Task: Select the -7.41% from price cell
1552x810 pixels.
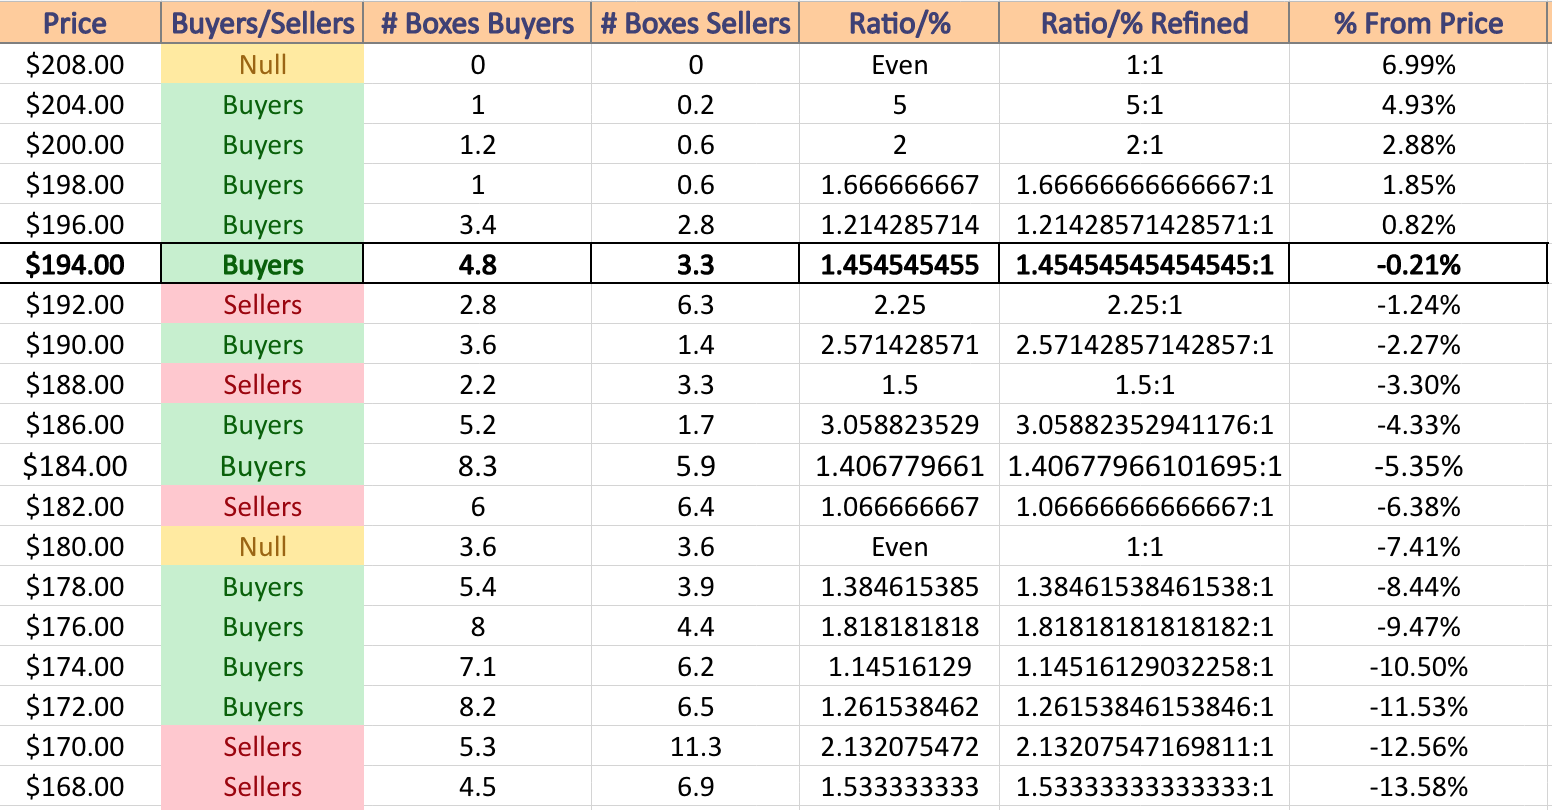Action: [x=1418, y=547]
